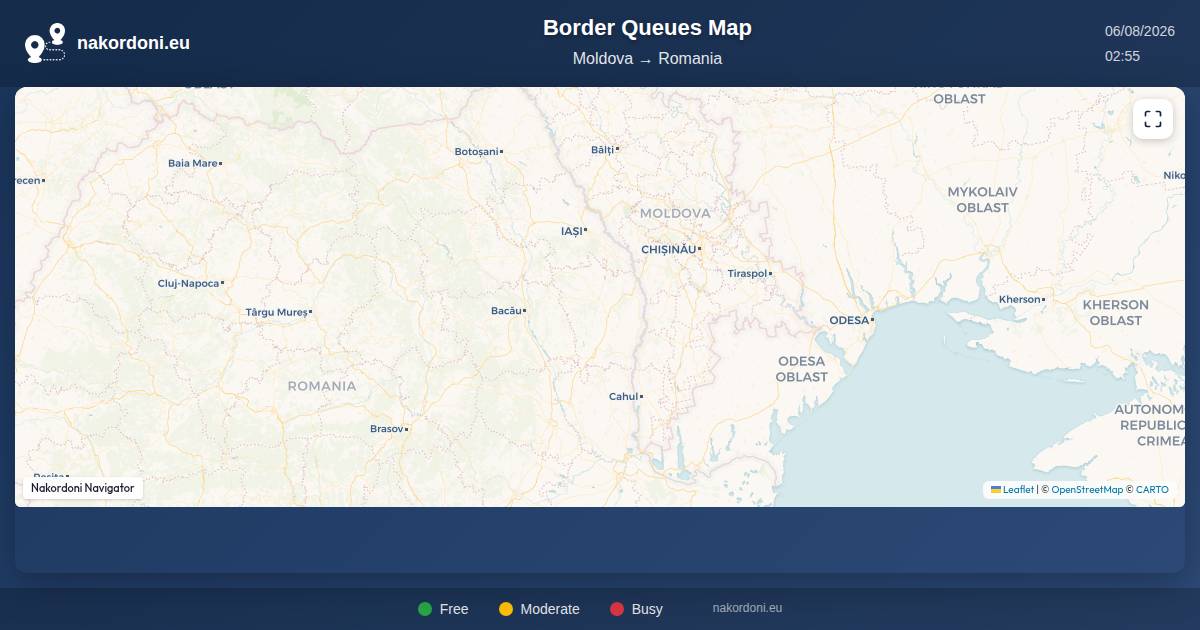Viewport: 1200px width, 630px height.
Task: Toggle fullscreen map view
Action: click(x=1153, y=119)
